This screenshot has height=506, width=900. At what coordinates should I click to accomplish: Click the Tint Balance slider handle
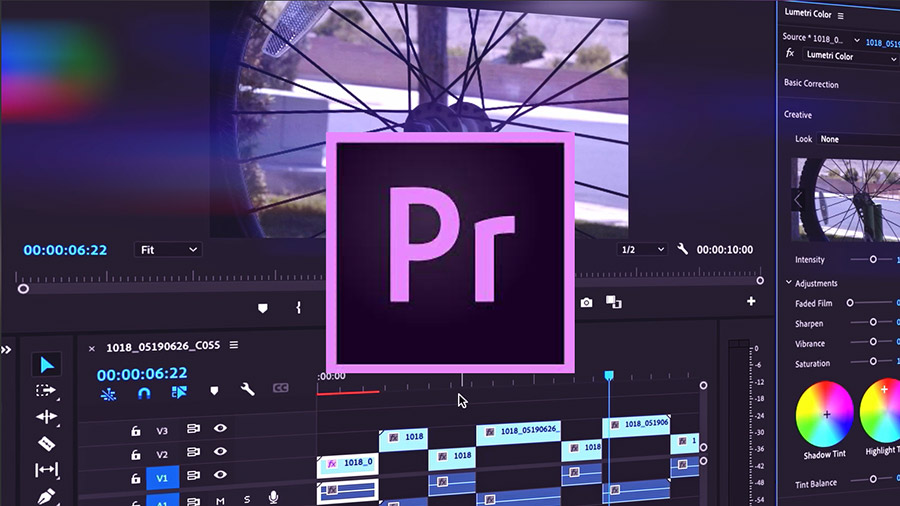pyautogui.click(x=873, y=478)
